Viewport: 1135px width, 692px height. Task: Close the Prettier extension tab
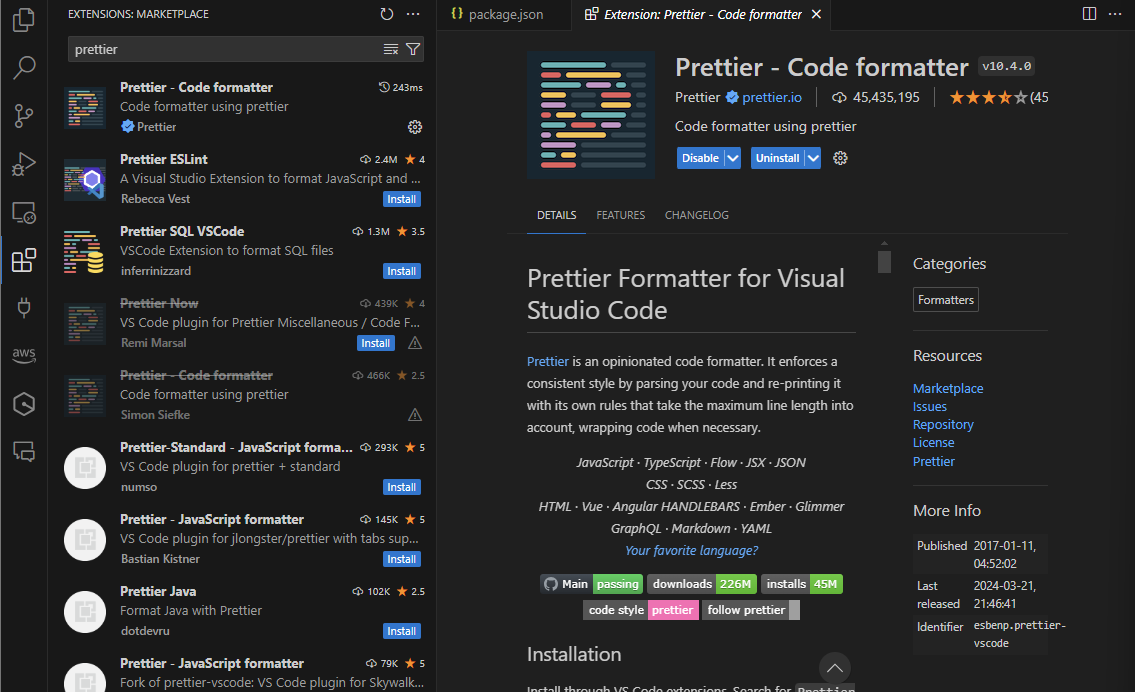point(816,14)
